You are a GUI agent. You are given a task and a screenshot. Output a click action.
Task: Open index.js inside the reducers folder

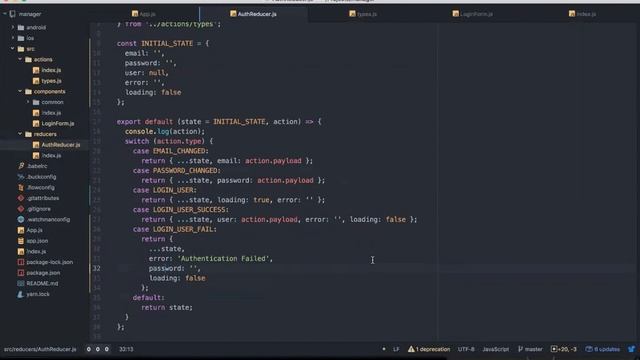point(51,156)
